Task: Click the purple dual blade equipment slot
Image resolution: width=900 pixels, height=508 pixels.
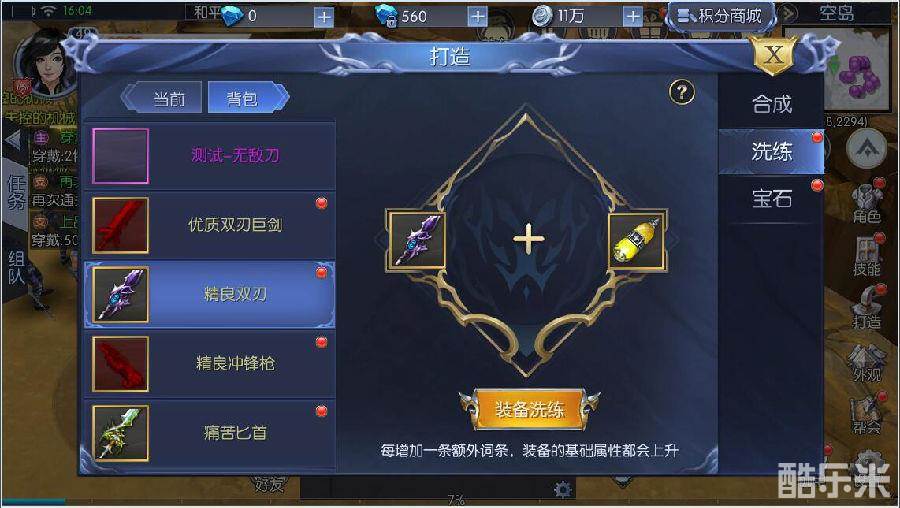Action: [416, 241]
